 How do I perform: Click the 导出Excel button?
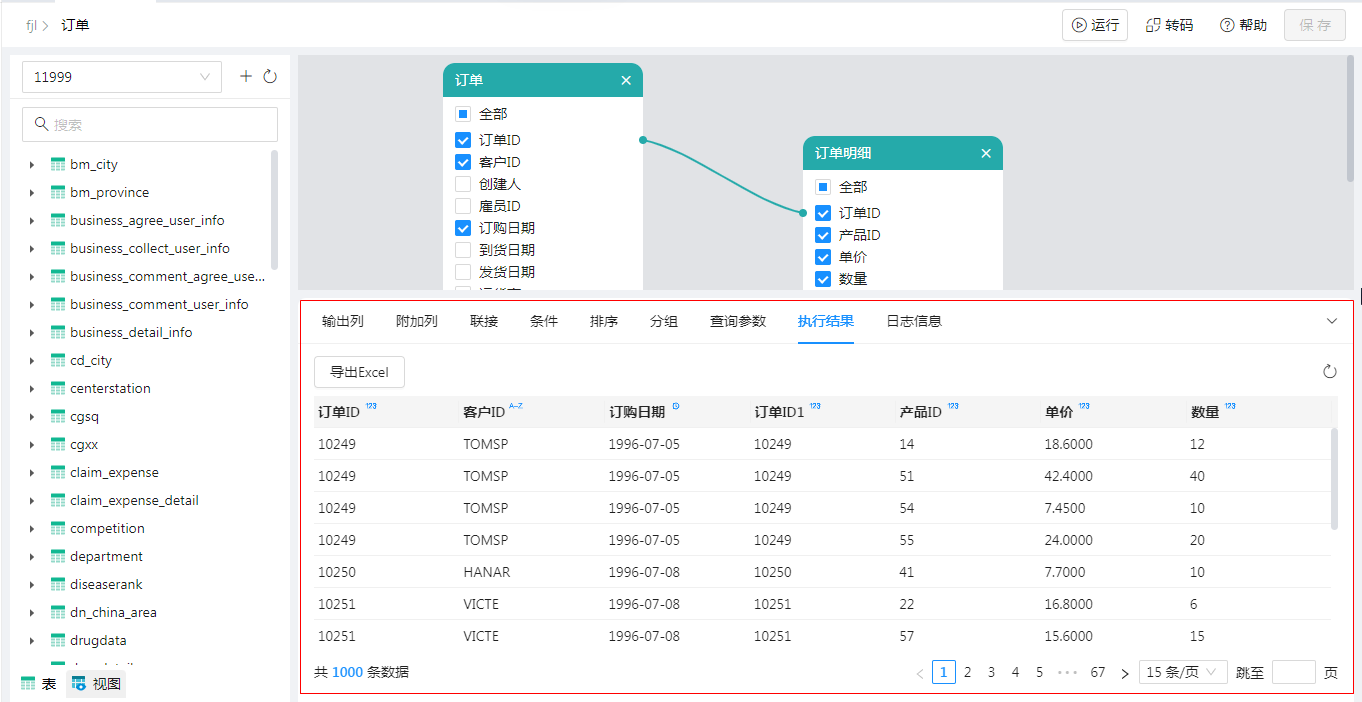point(359,372)
